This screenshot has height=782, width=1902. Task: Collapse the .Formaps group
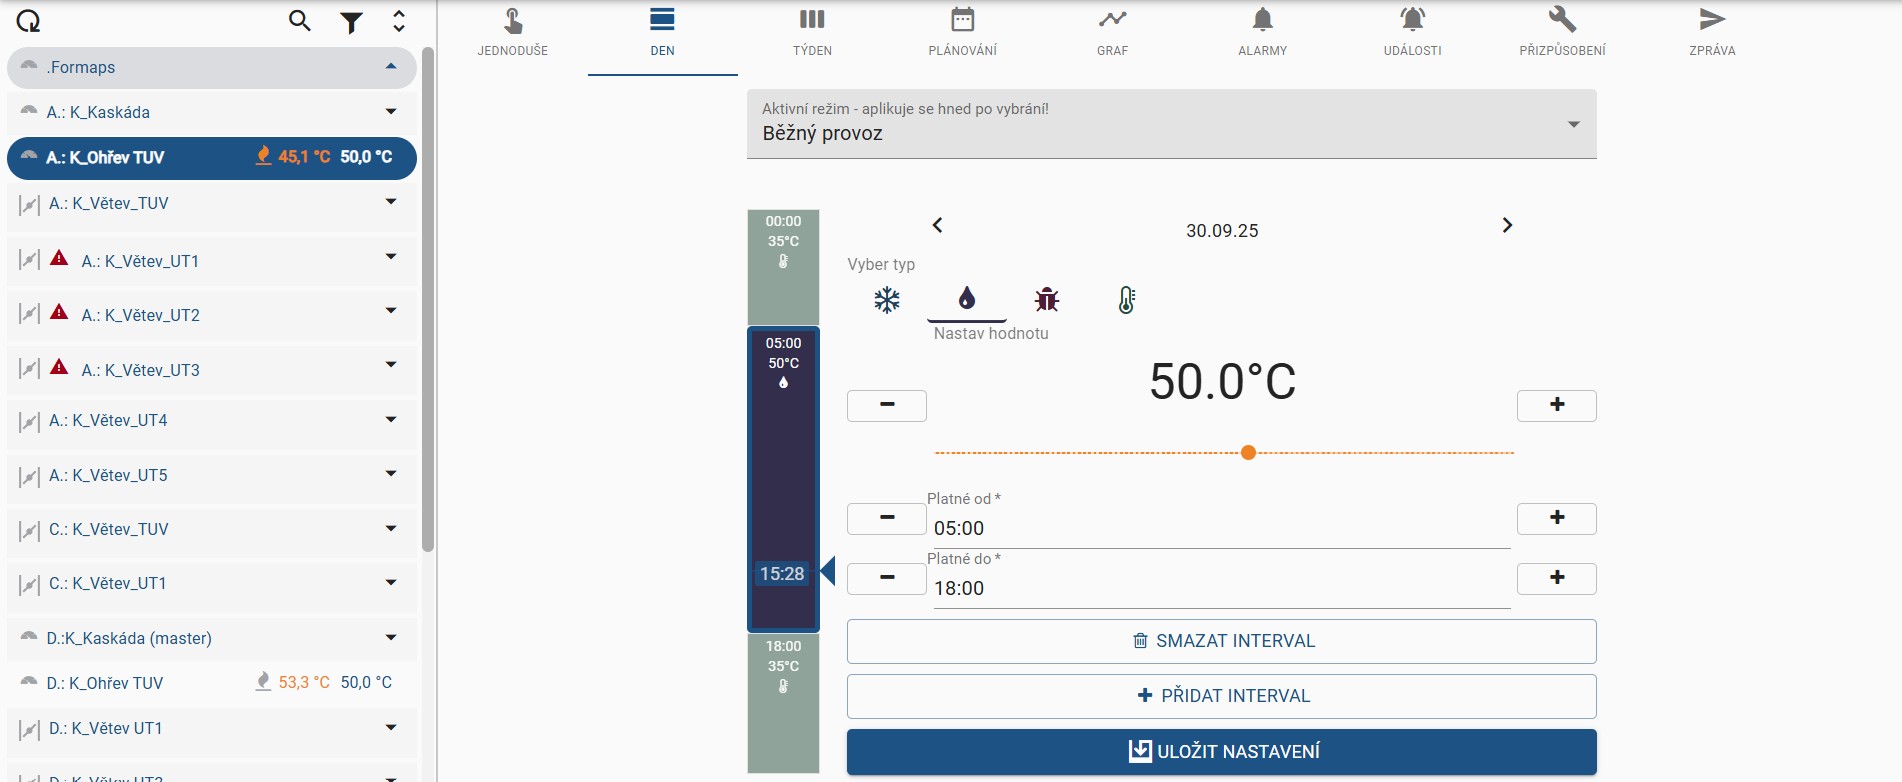coord(391,67)
